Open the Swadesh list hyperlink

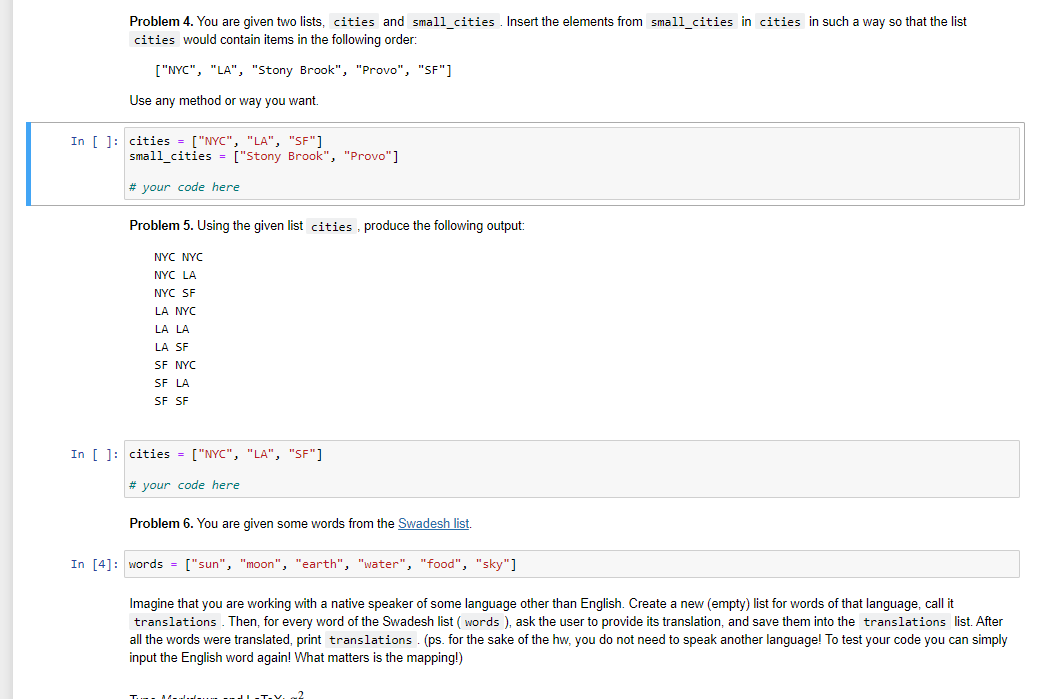click(x=433, y=523)
